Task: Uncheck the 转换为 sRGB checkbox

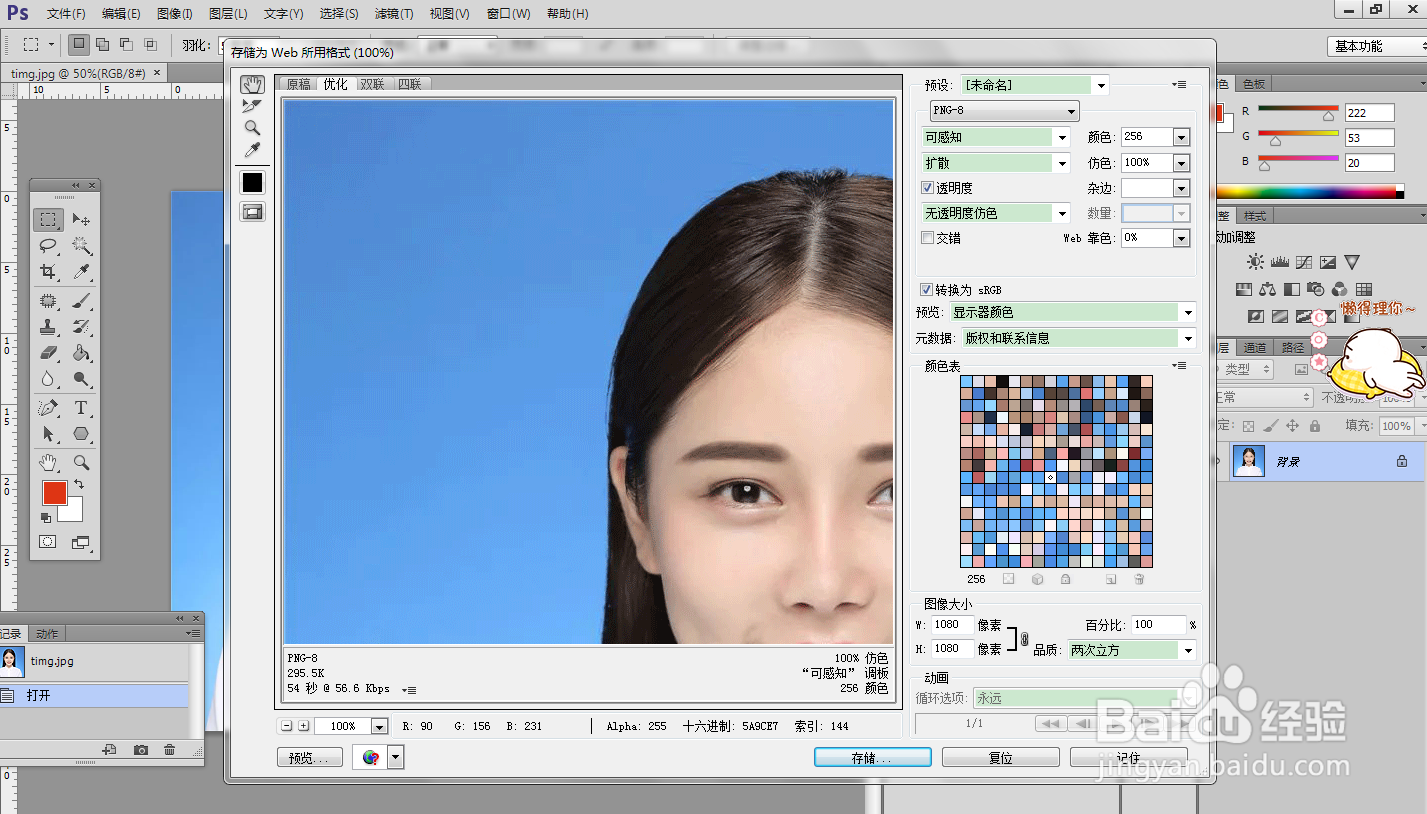Action: click(x=927, y=289)
